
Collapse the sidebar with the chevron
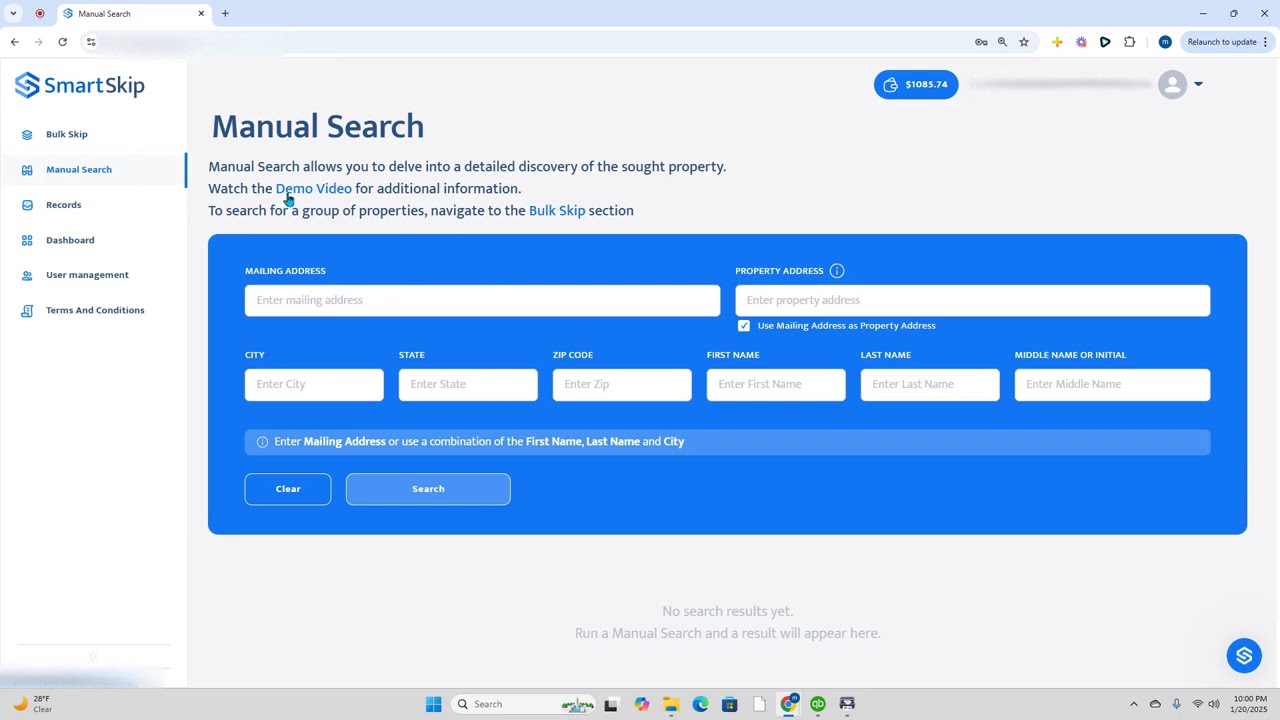click(93, 657)
